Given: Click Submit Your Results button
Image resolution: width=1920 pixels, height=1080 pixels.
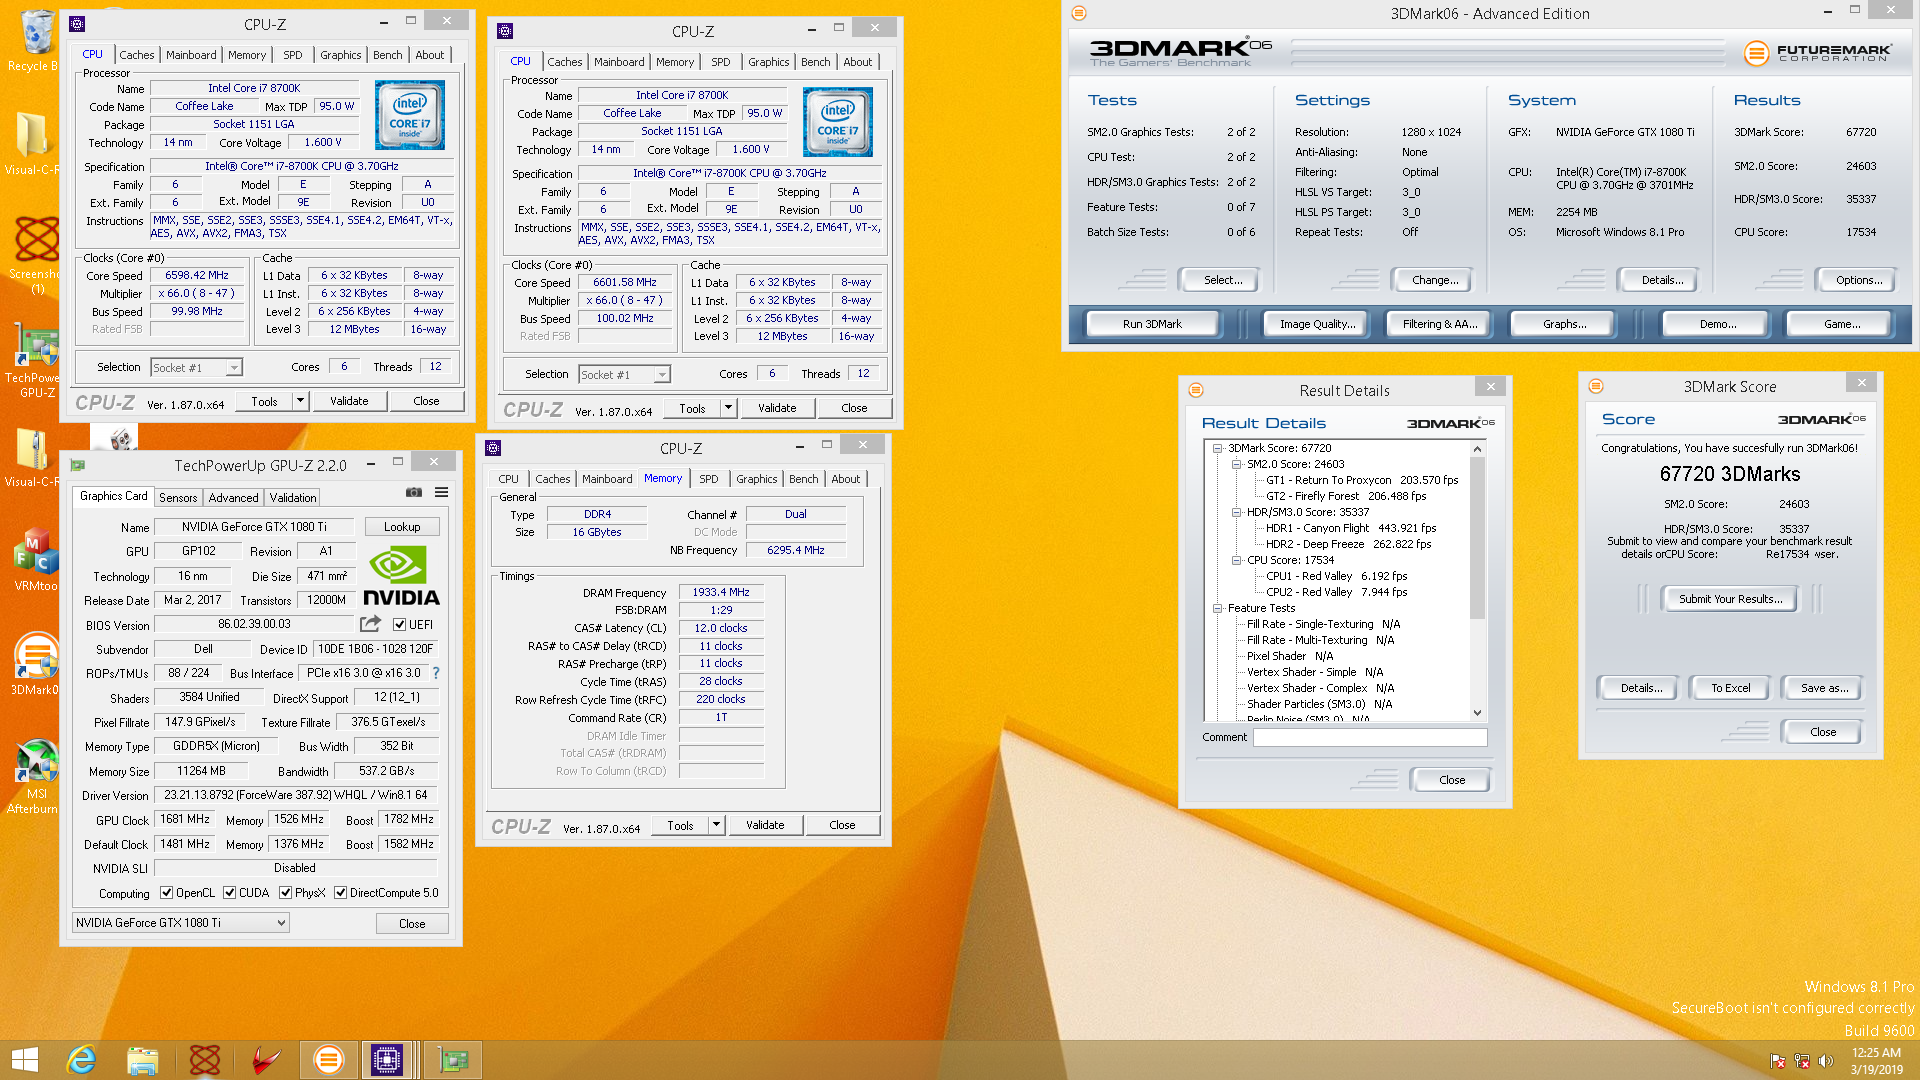Looking at the screenshot, I should (x=1730, y=599).
